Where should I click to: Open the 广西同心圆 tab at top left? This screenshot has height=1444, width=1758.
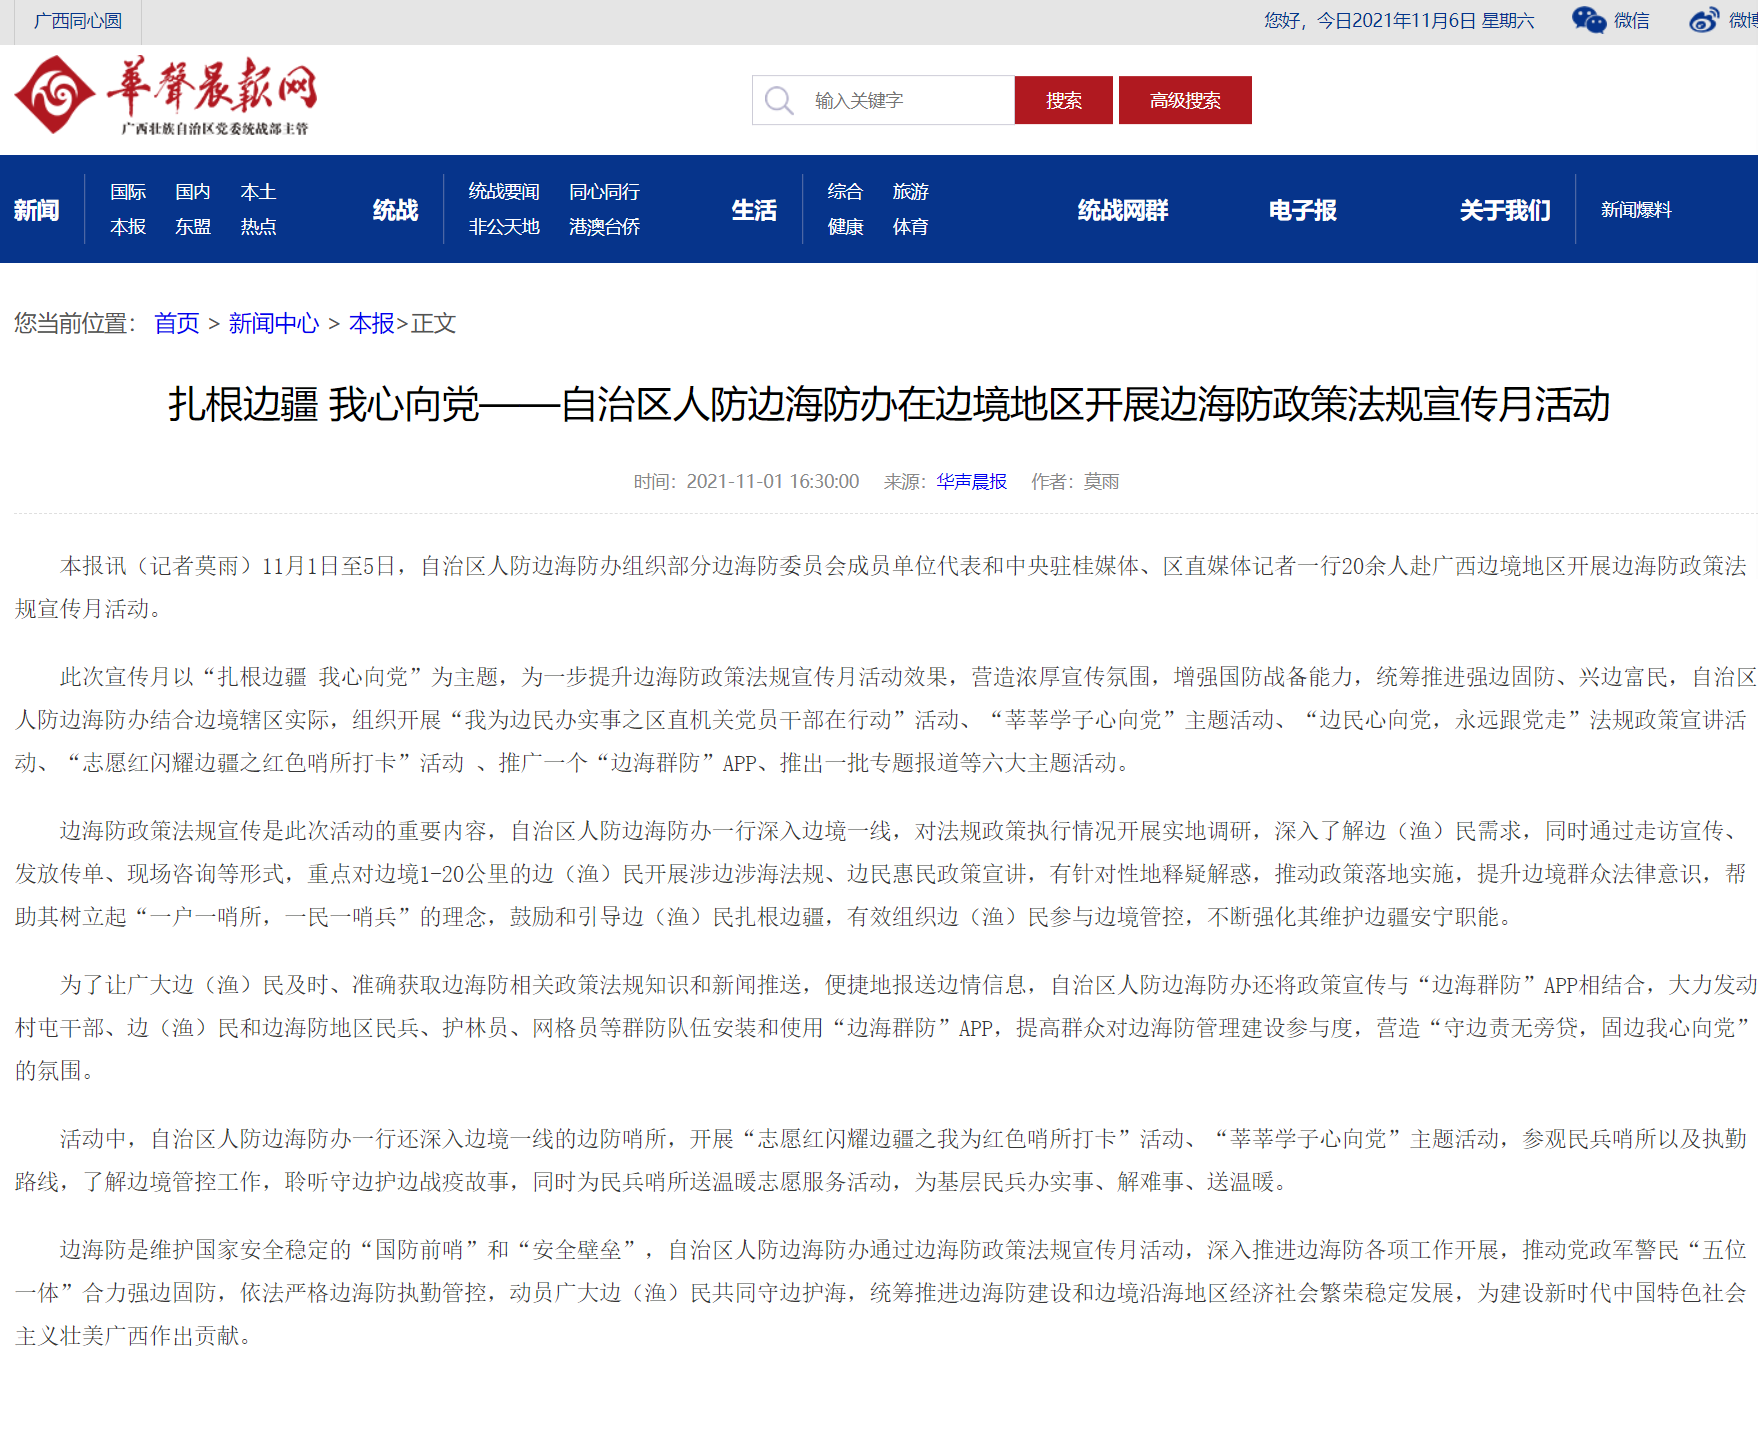pyautogui.click(x=78, y=21)
